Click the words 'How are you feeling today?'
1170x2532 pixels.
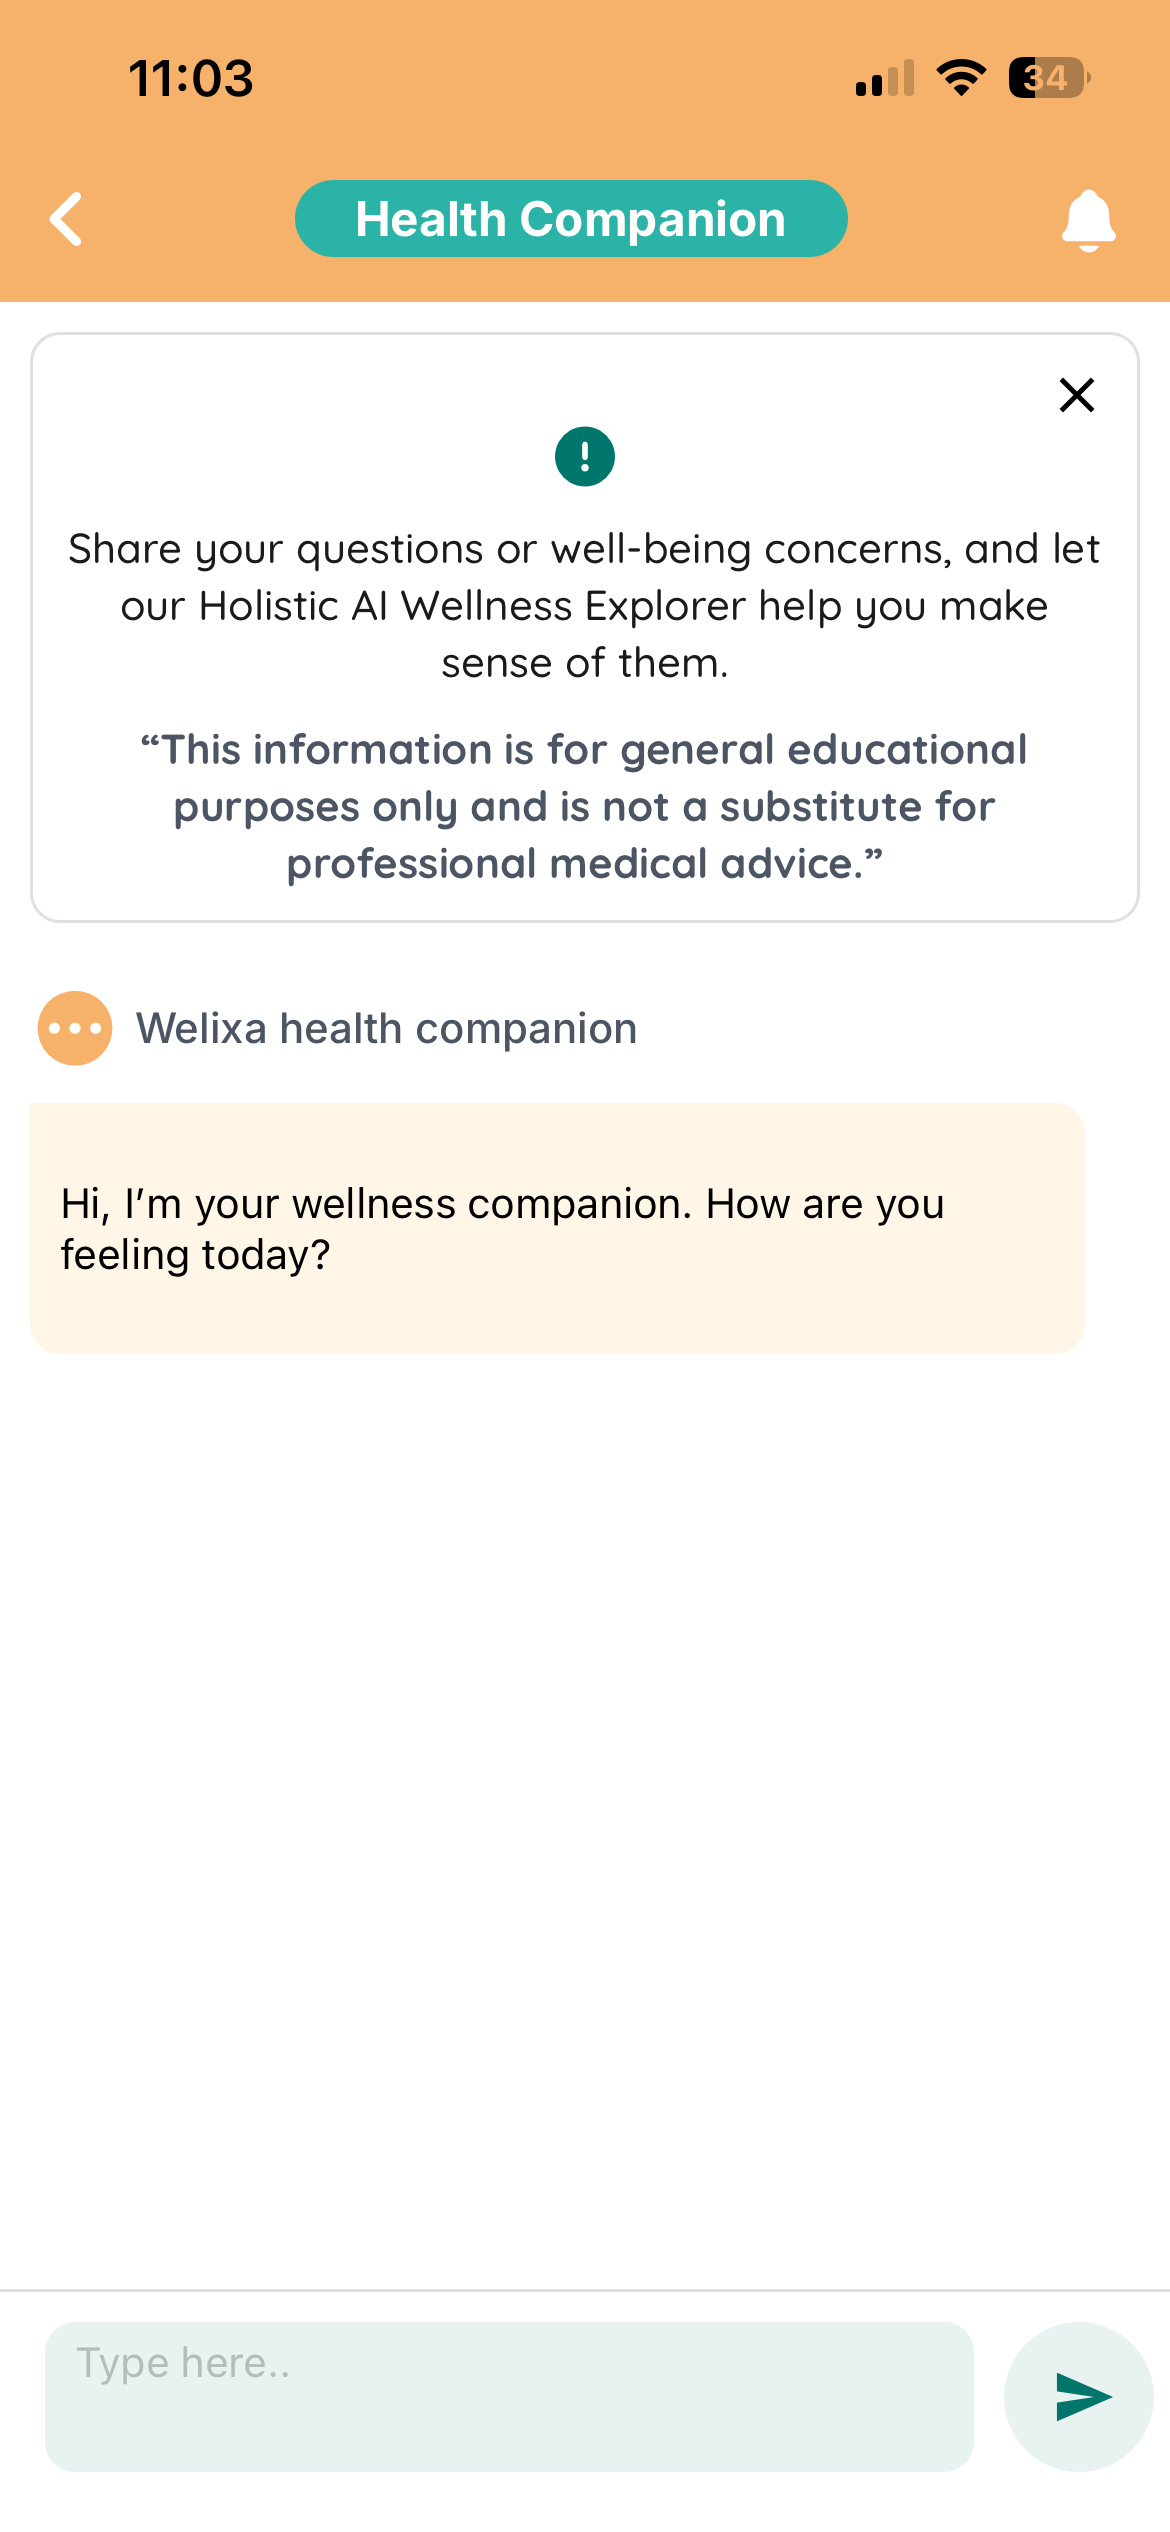point(502,1229)
